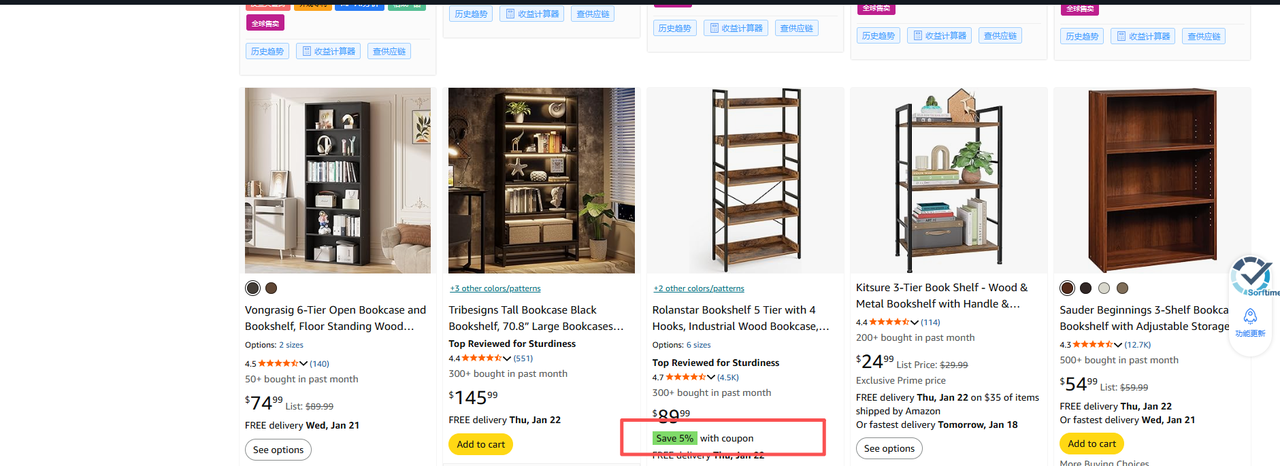Click 收益计算器 calculator above the Tribesigns bookcase
The height and width of the screenshot is (466, 1280).
pyautogui.click(x=531, y=14)
